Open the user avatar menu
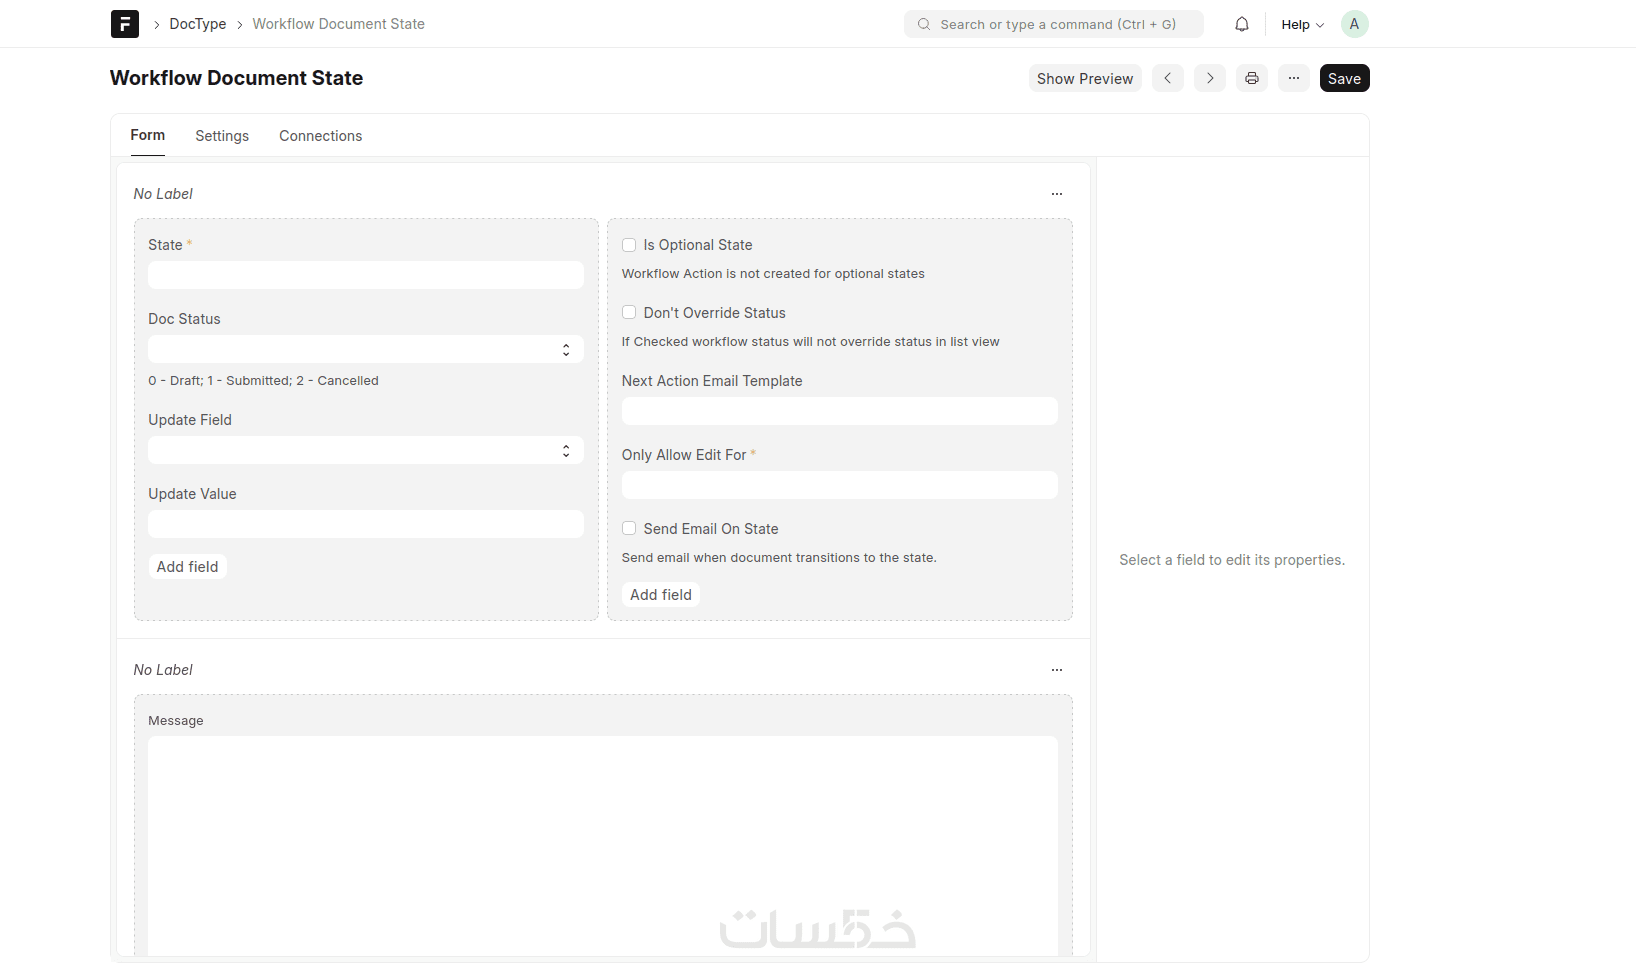Screen dimensions: 1636x968 click(1354, 24)
